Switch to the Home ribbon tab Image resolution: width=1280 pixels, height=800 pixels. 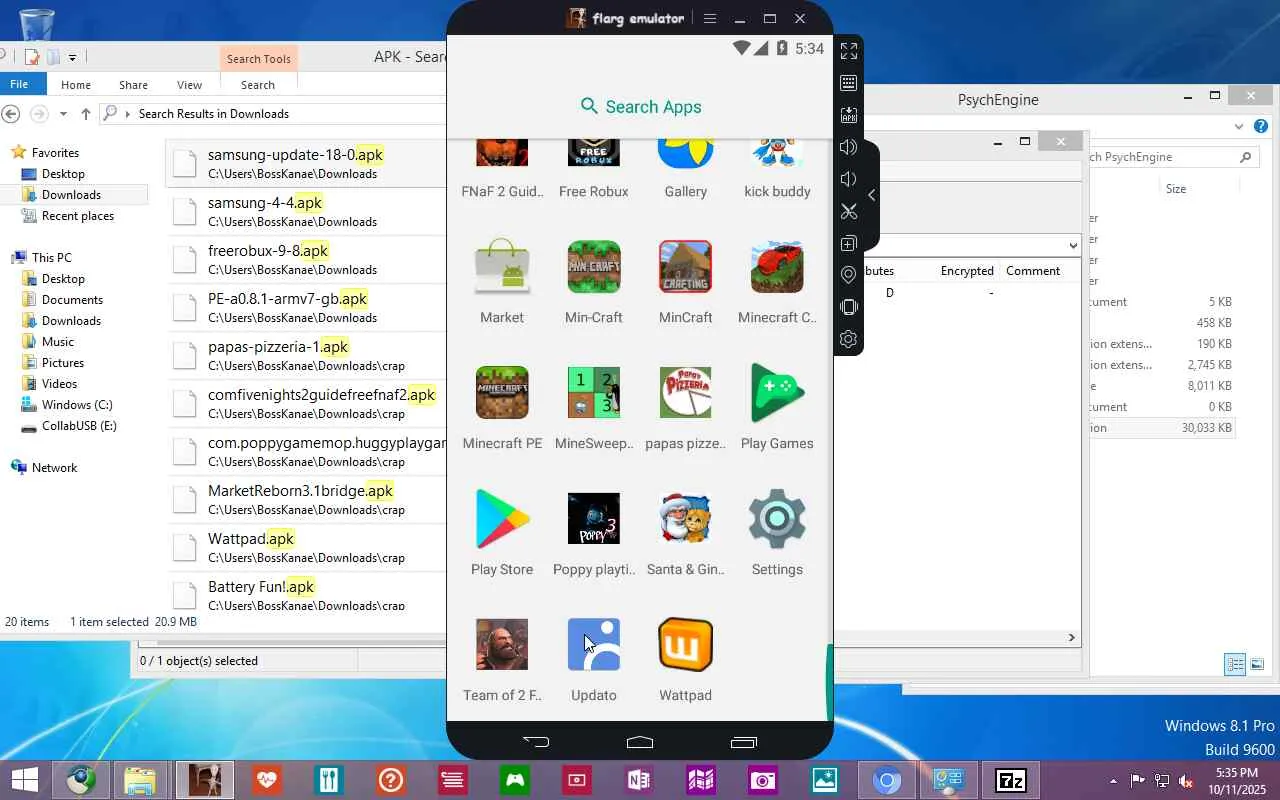[x=76, y=85]
